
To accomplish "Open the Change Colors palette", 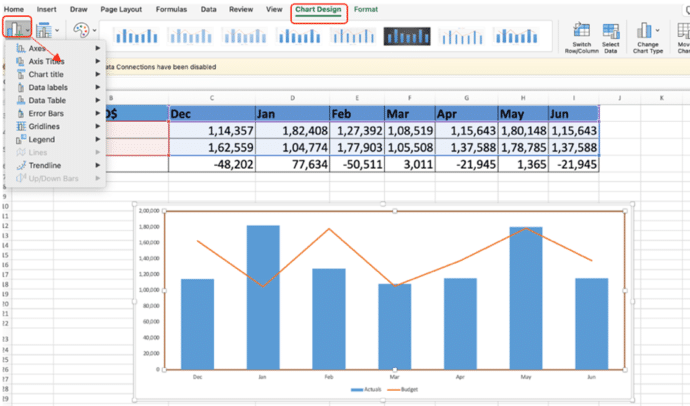I will coord(83,31).
